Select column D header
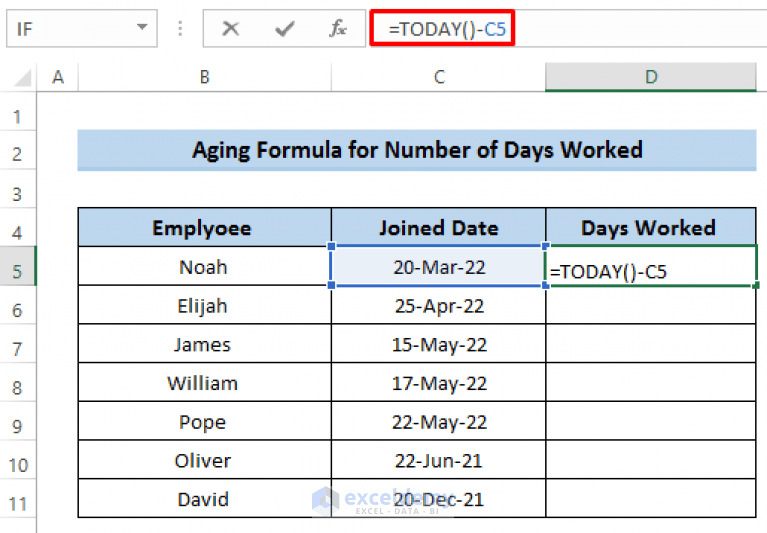The image size is (767, 533). point(651,77)
